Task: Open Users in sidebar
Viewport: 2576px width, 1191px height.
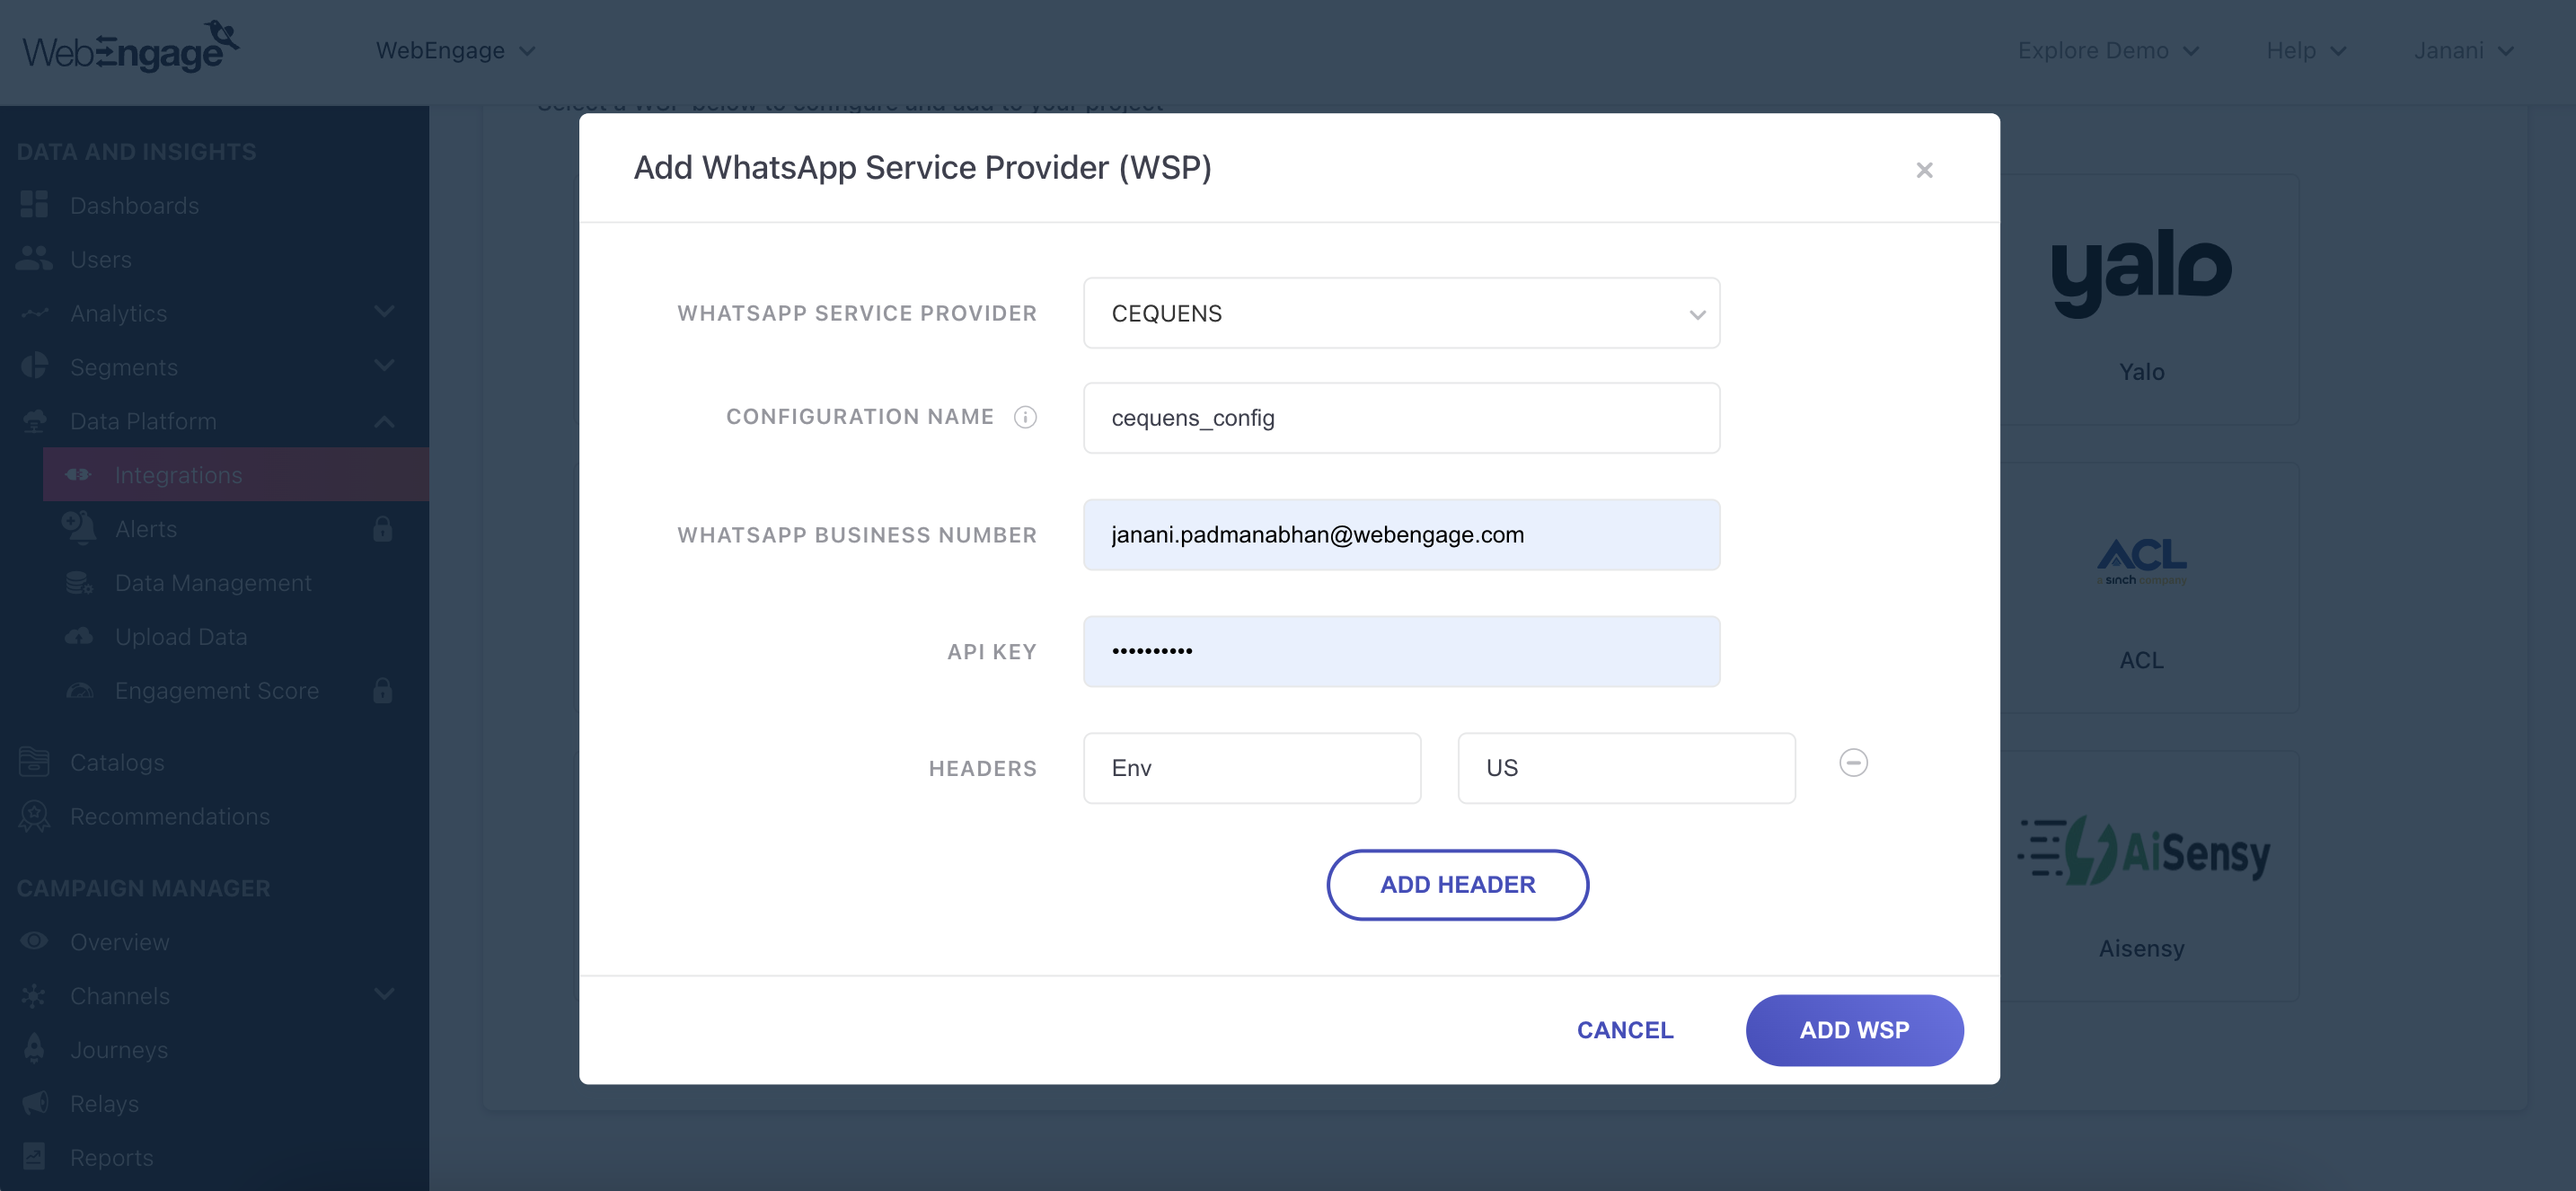Action: tap(101, 259)
